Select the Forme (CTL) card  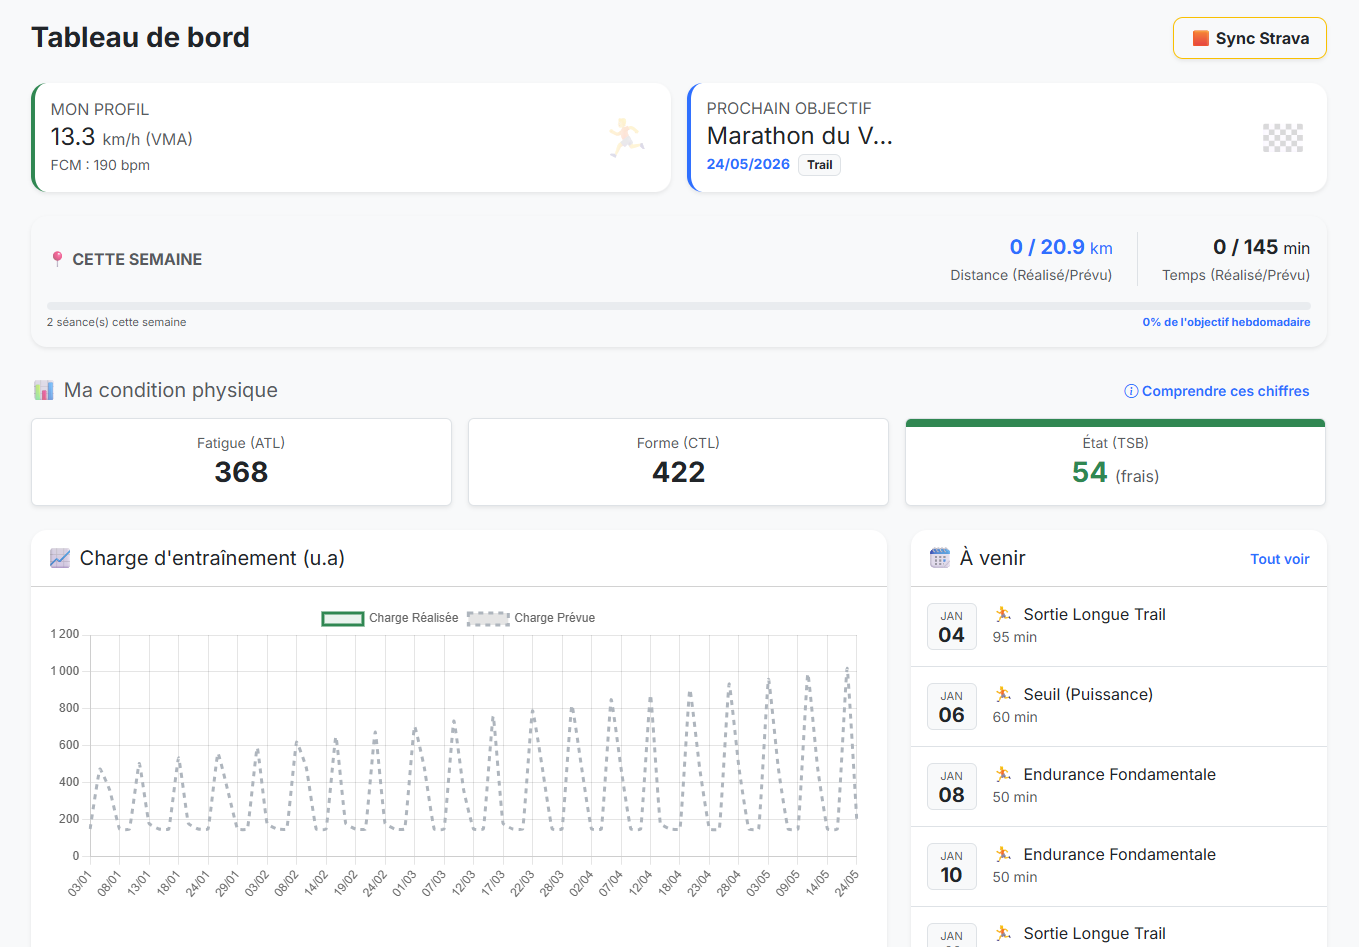click(x=678, y=462)
